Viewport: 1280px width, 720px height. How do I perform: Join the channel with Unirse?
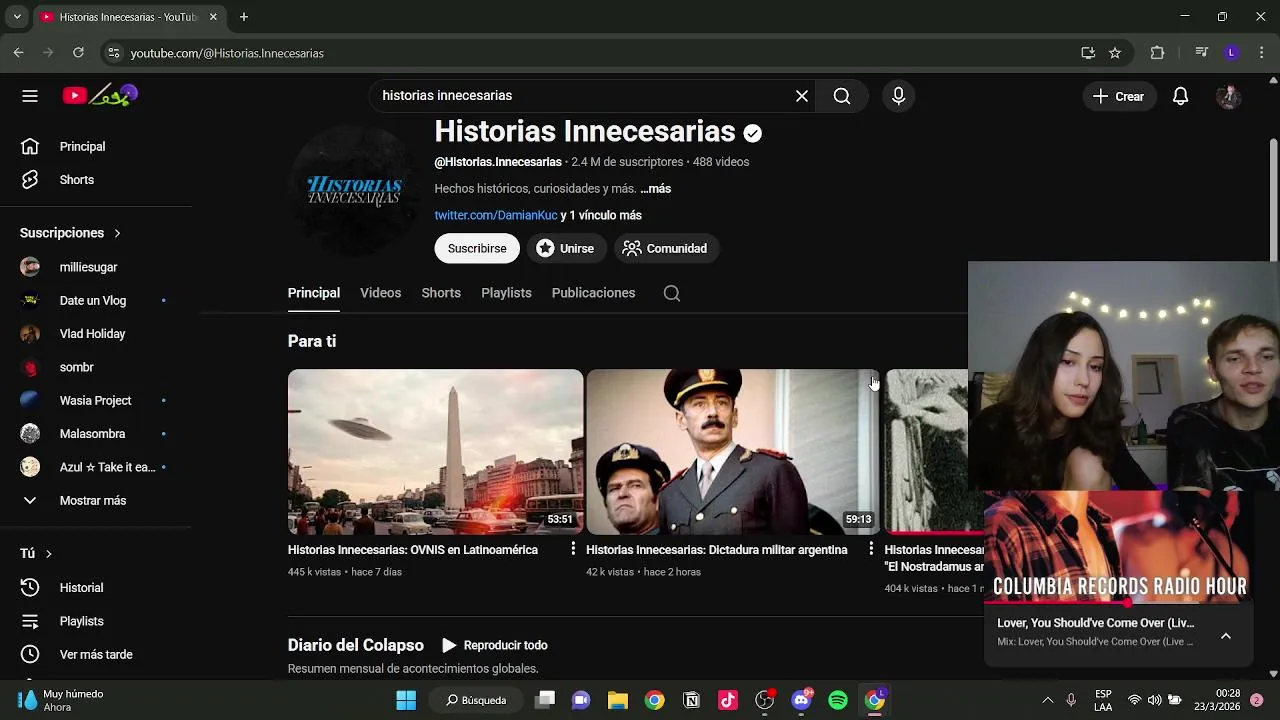(x=565, y=249)
